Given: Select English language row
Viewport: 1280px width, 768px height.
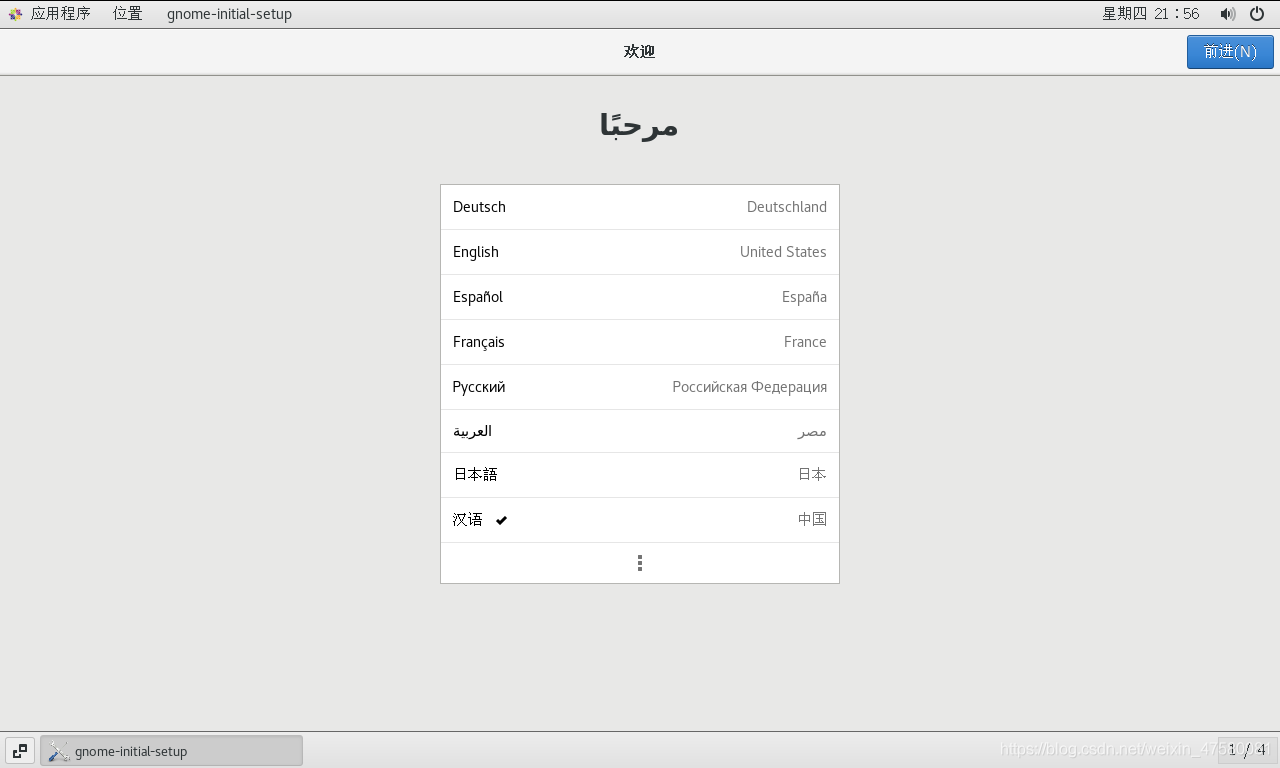Looking at the screenshot, I should point(640,252).
